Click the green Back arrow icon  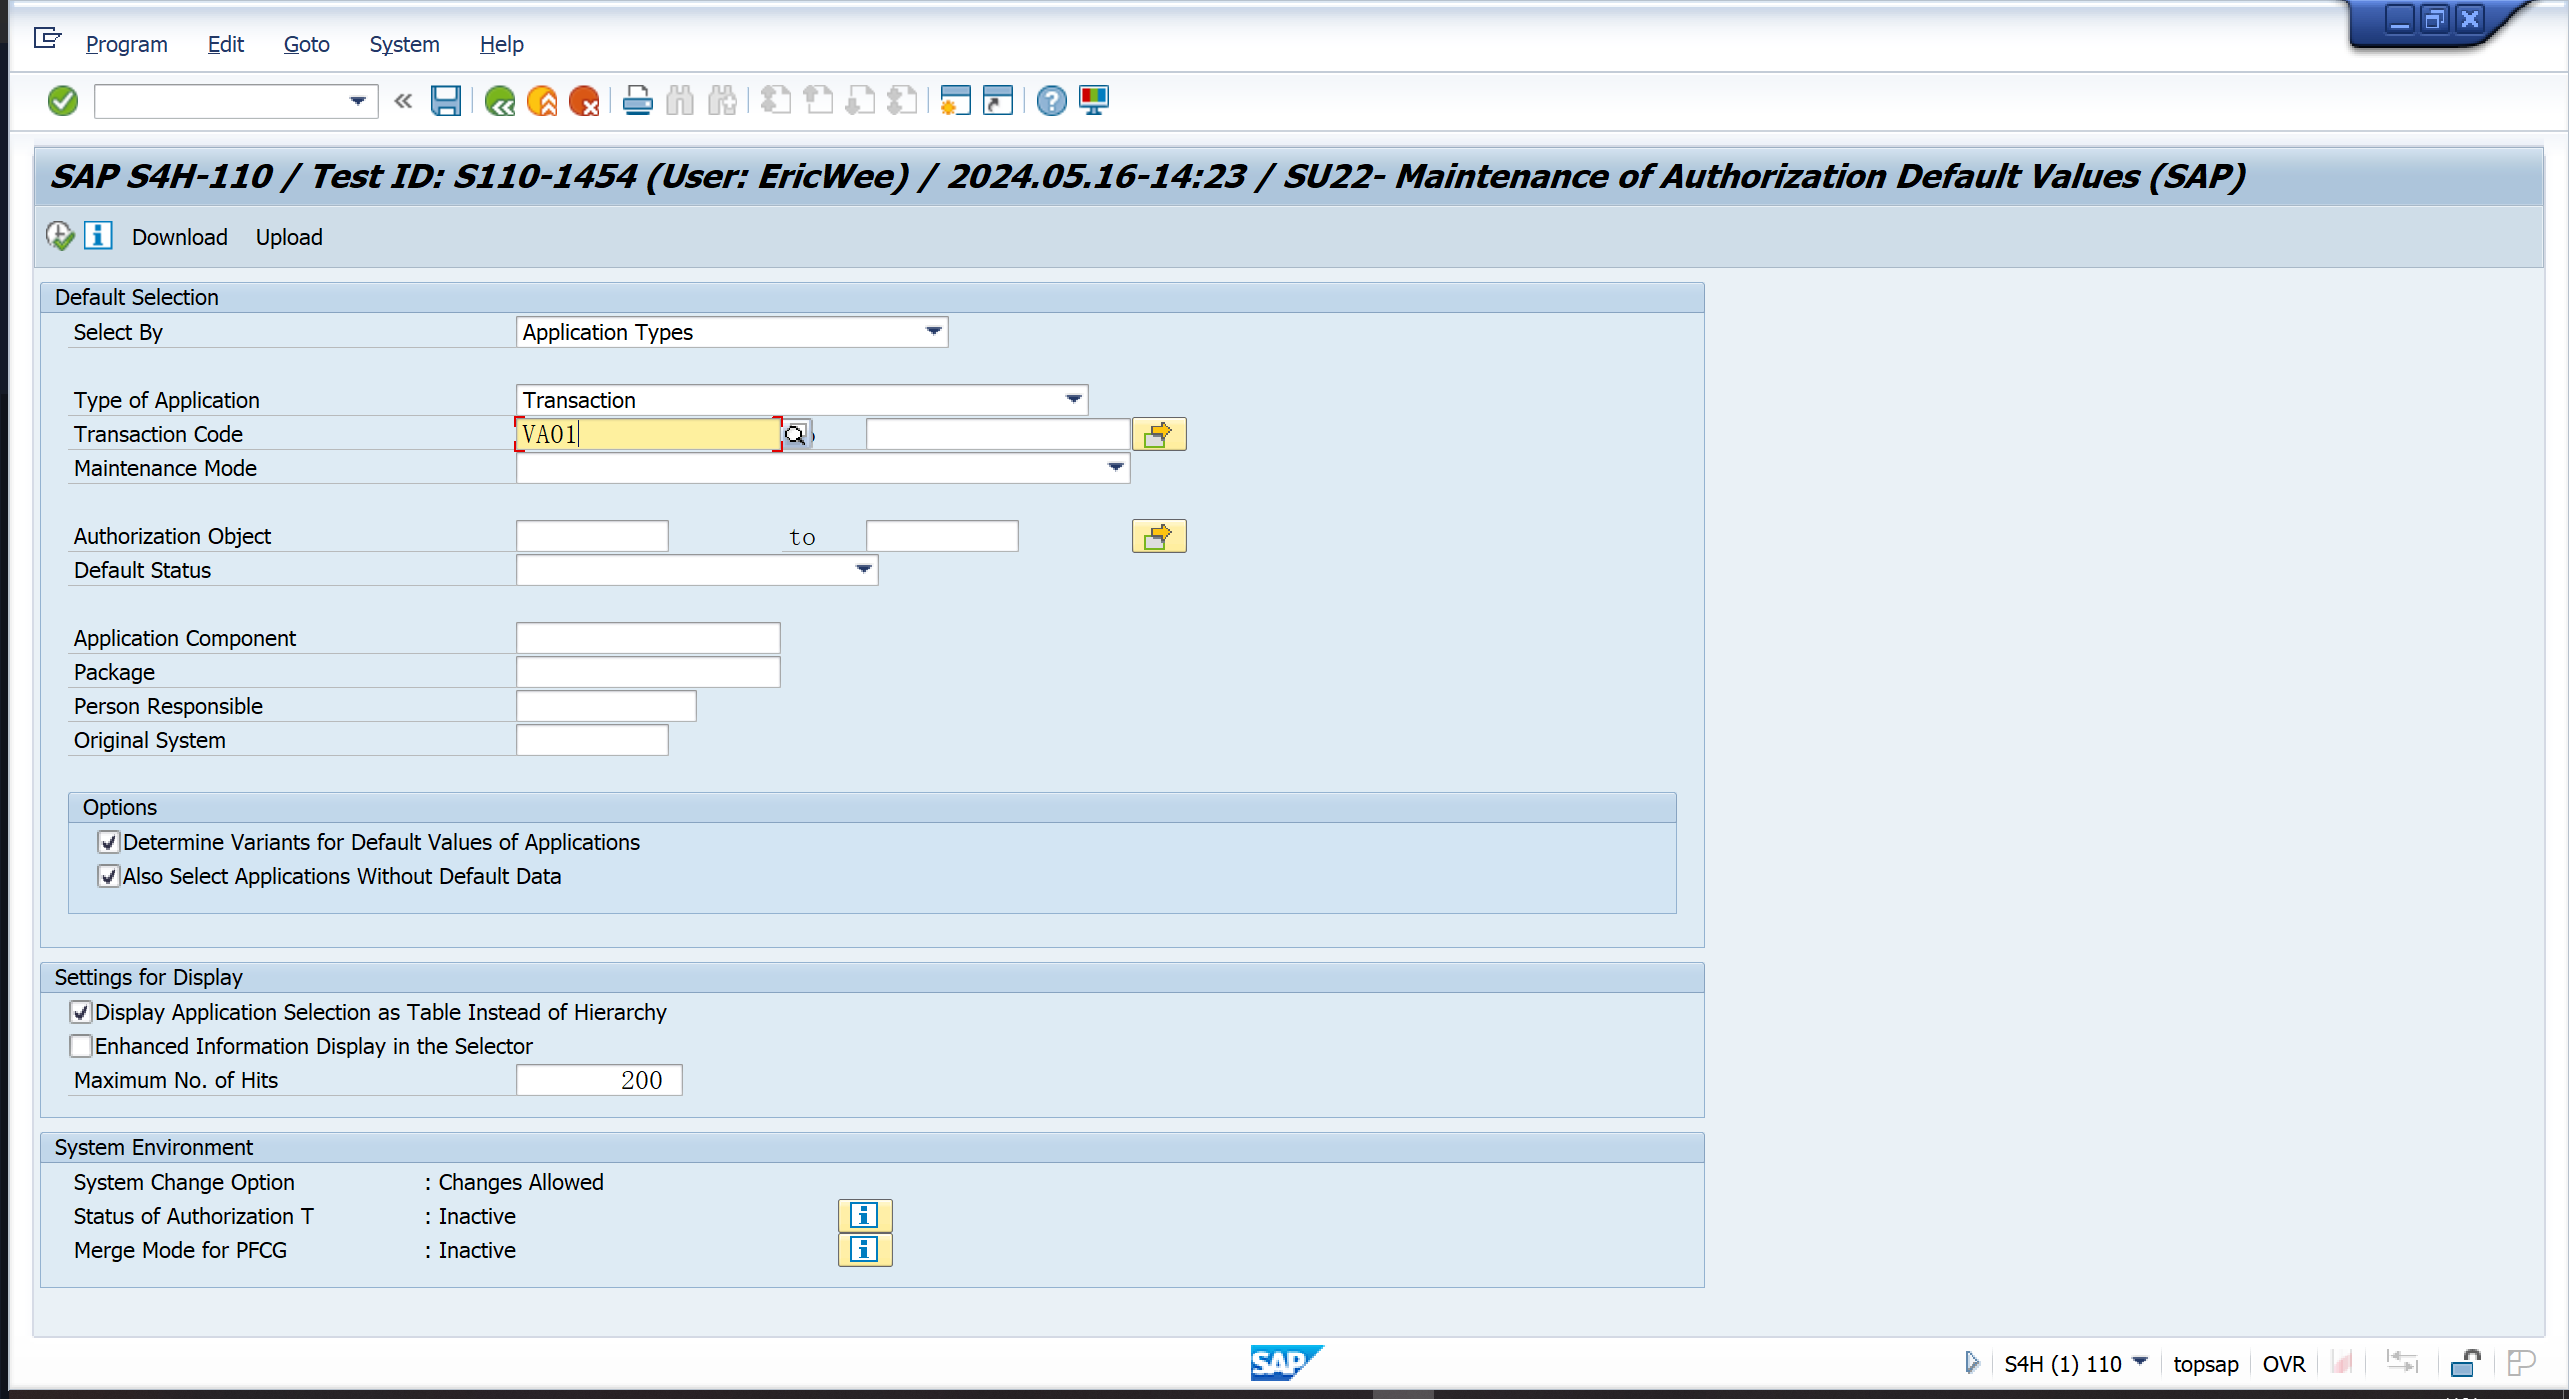499,100
